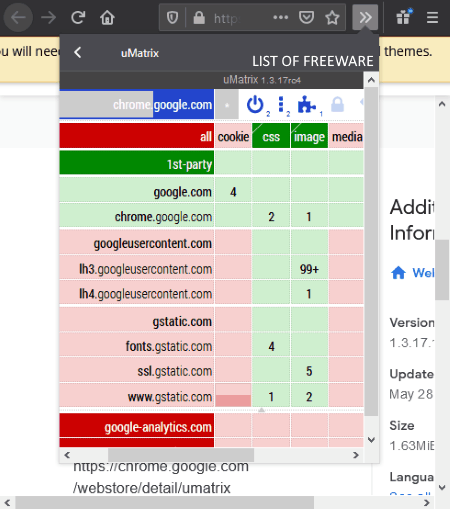Toggle the cookie column header

point(233,136)
